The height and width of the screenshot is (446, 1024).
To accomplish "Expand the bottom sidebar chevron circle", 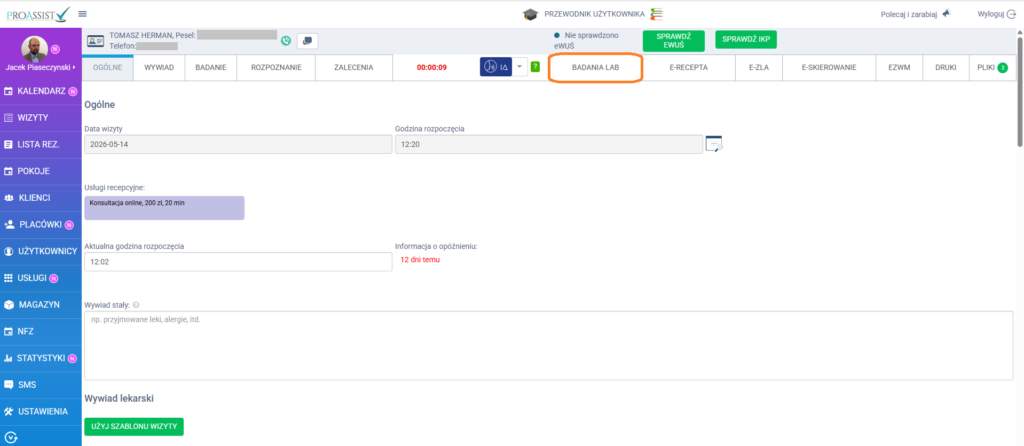I will pos(9,437).
